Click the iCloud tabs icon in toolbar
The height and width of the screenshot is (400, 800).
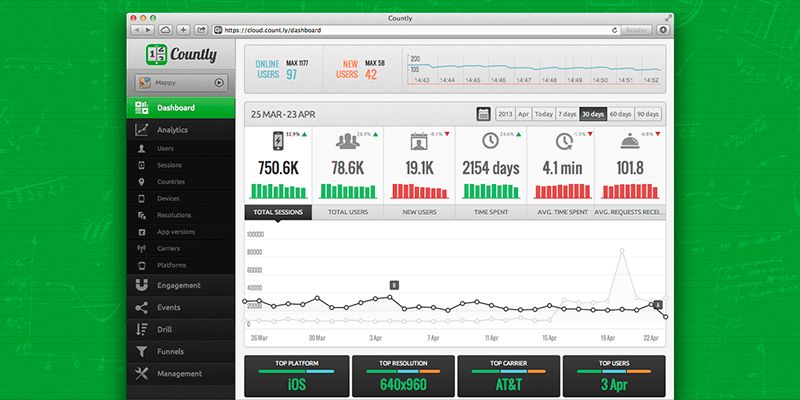pos(166,30)
